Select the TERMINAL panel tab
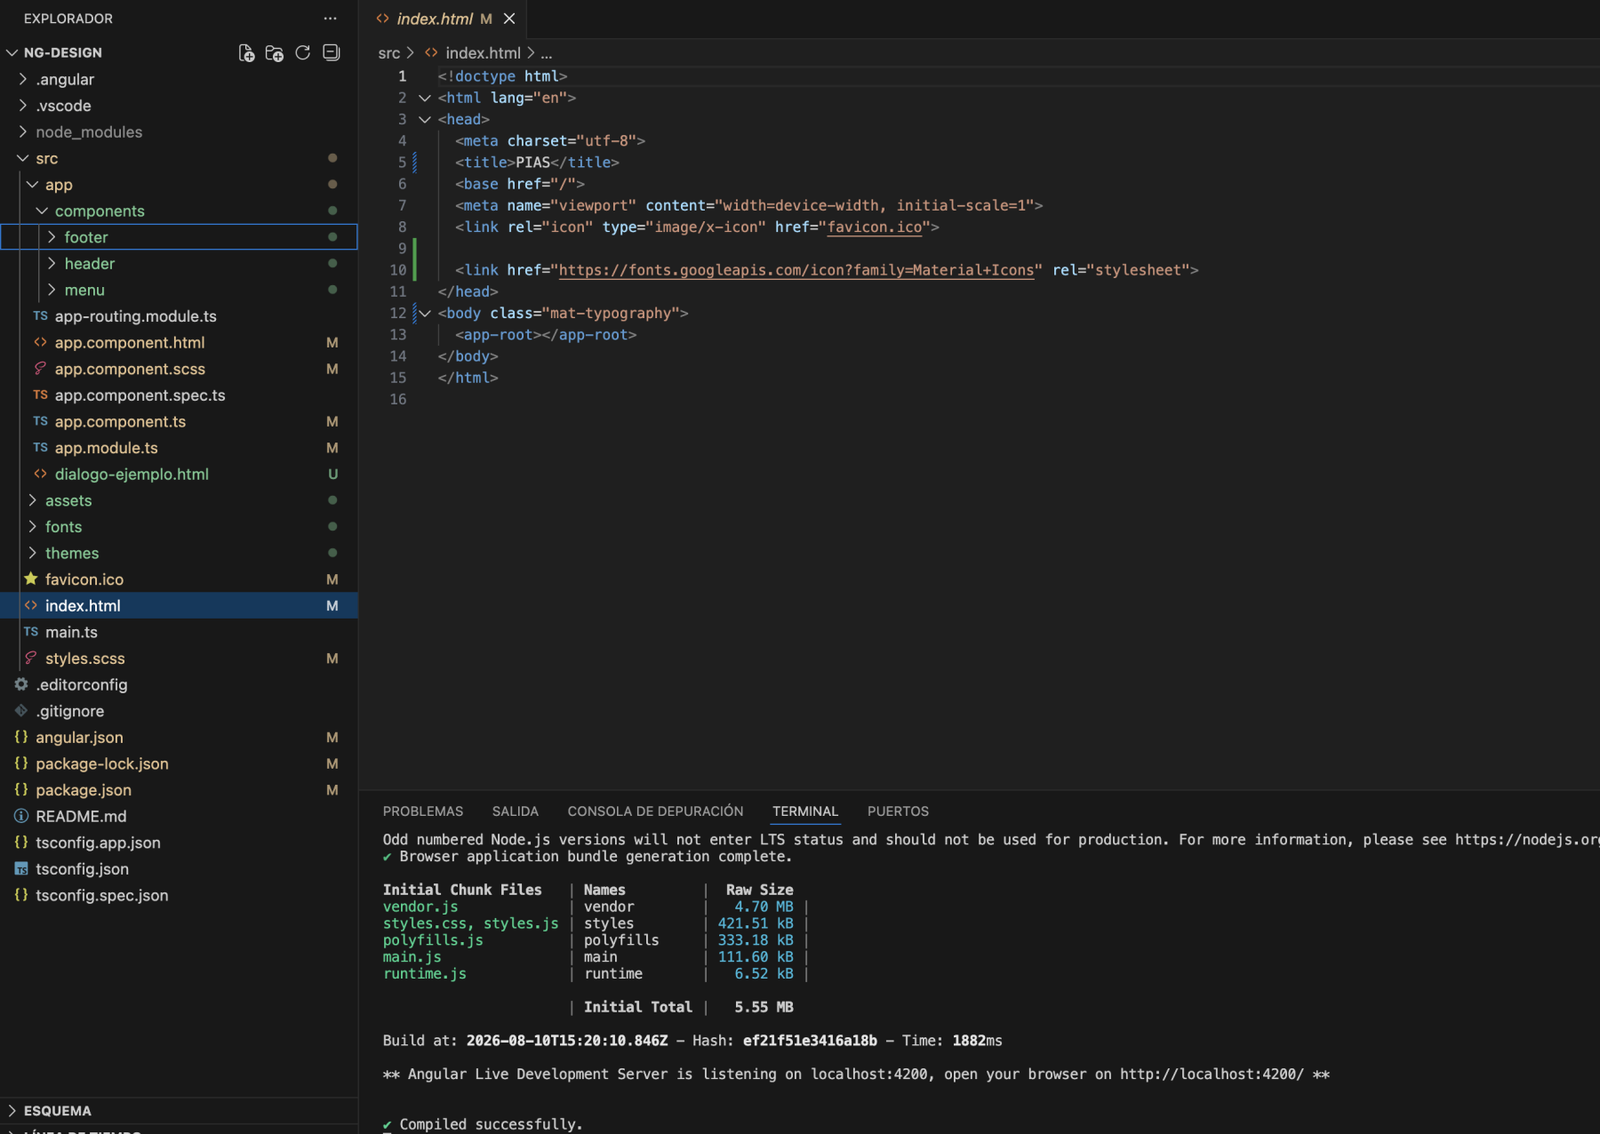 pyautogui.click(x=805, y=811)
